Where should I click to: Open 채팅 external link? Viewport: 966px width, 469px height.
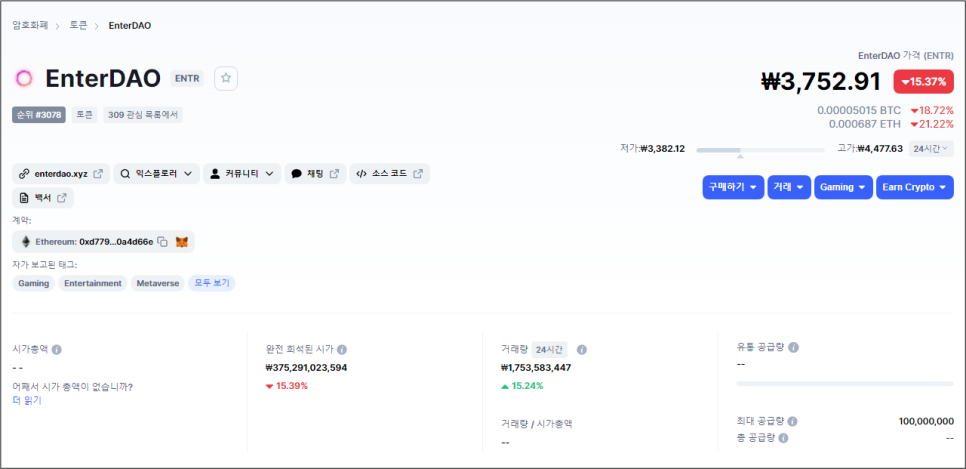click(315, 174)
